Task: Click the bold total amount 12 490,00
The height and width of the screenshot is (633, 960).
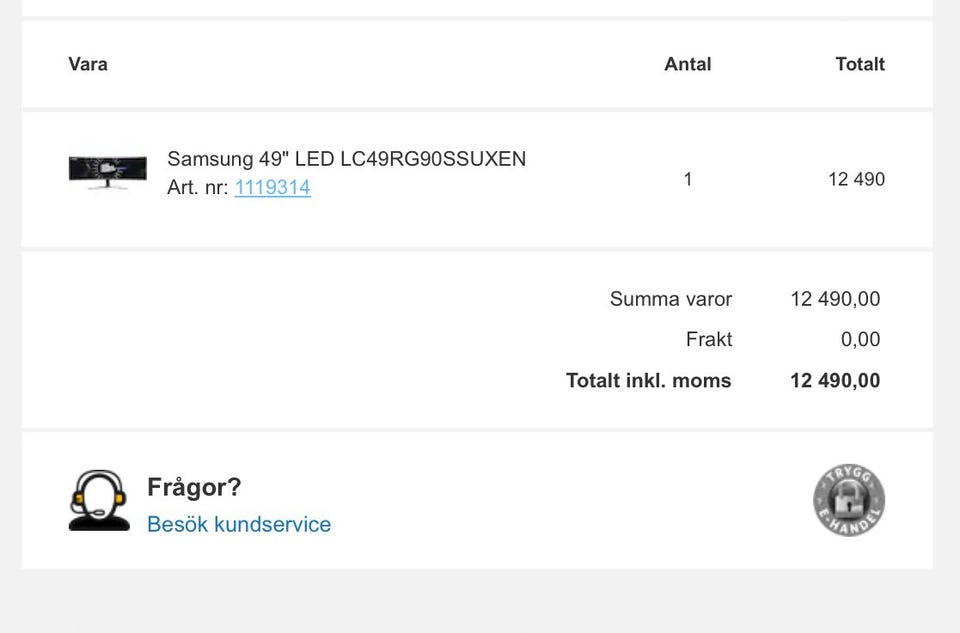Action: 835,380
